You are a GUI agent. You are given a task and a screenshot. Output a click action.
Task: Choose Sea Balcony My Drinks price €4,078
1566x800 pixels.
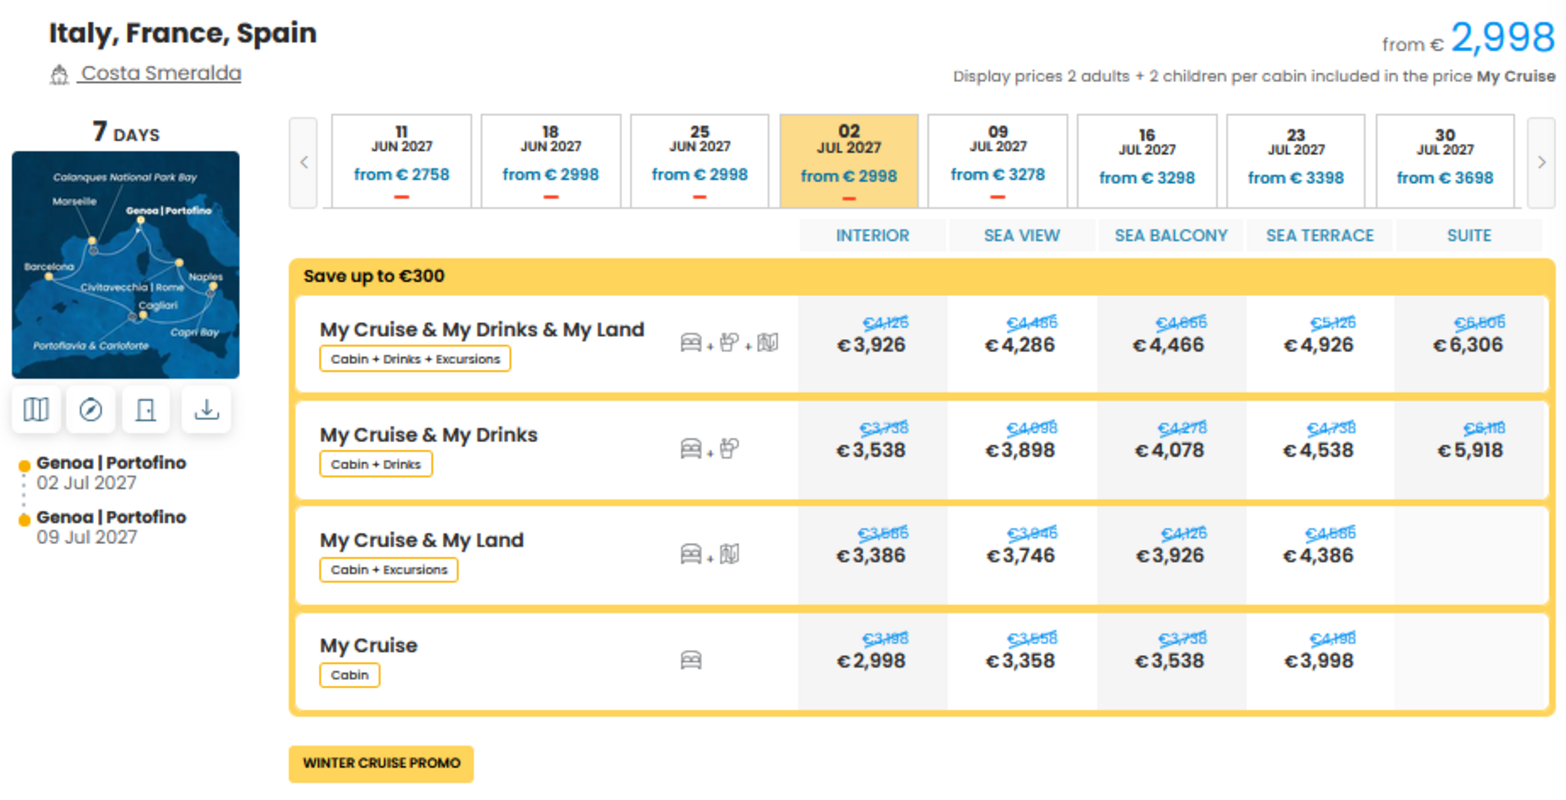(x=1170, y=450)
